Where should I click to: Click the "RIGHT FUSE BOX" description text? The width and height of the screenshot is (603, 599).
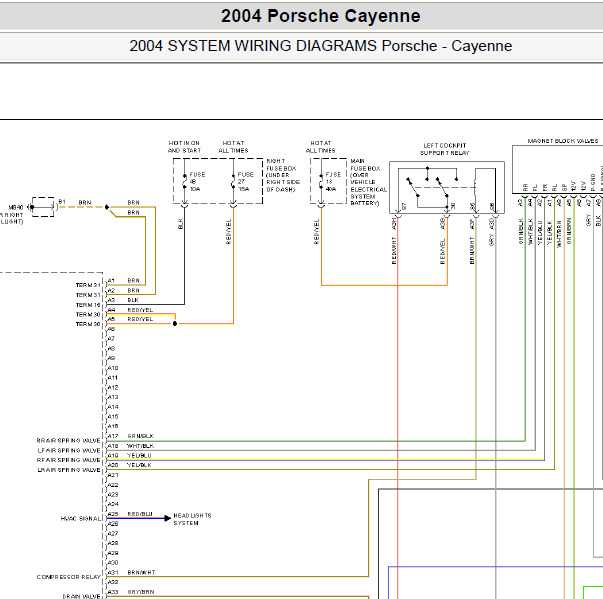click(x=283, y=175)
